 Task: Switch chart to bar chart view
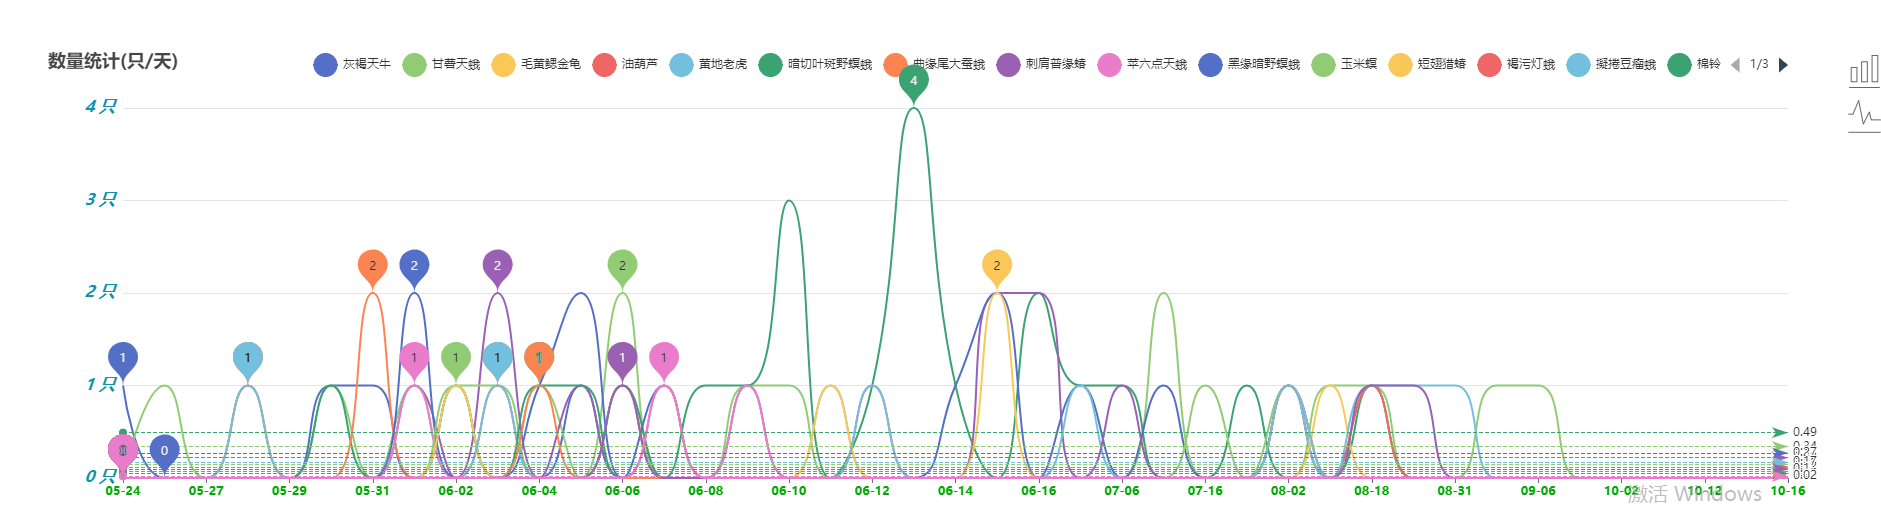(1863, 71)
